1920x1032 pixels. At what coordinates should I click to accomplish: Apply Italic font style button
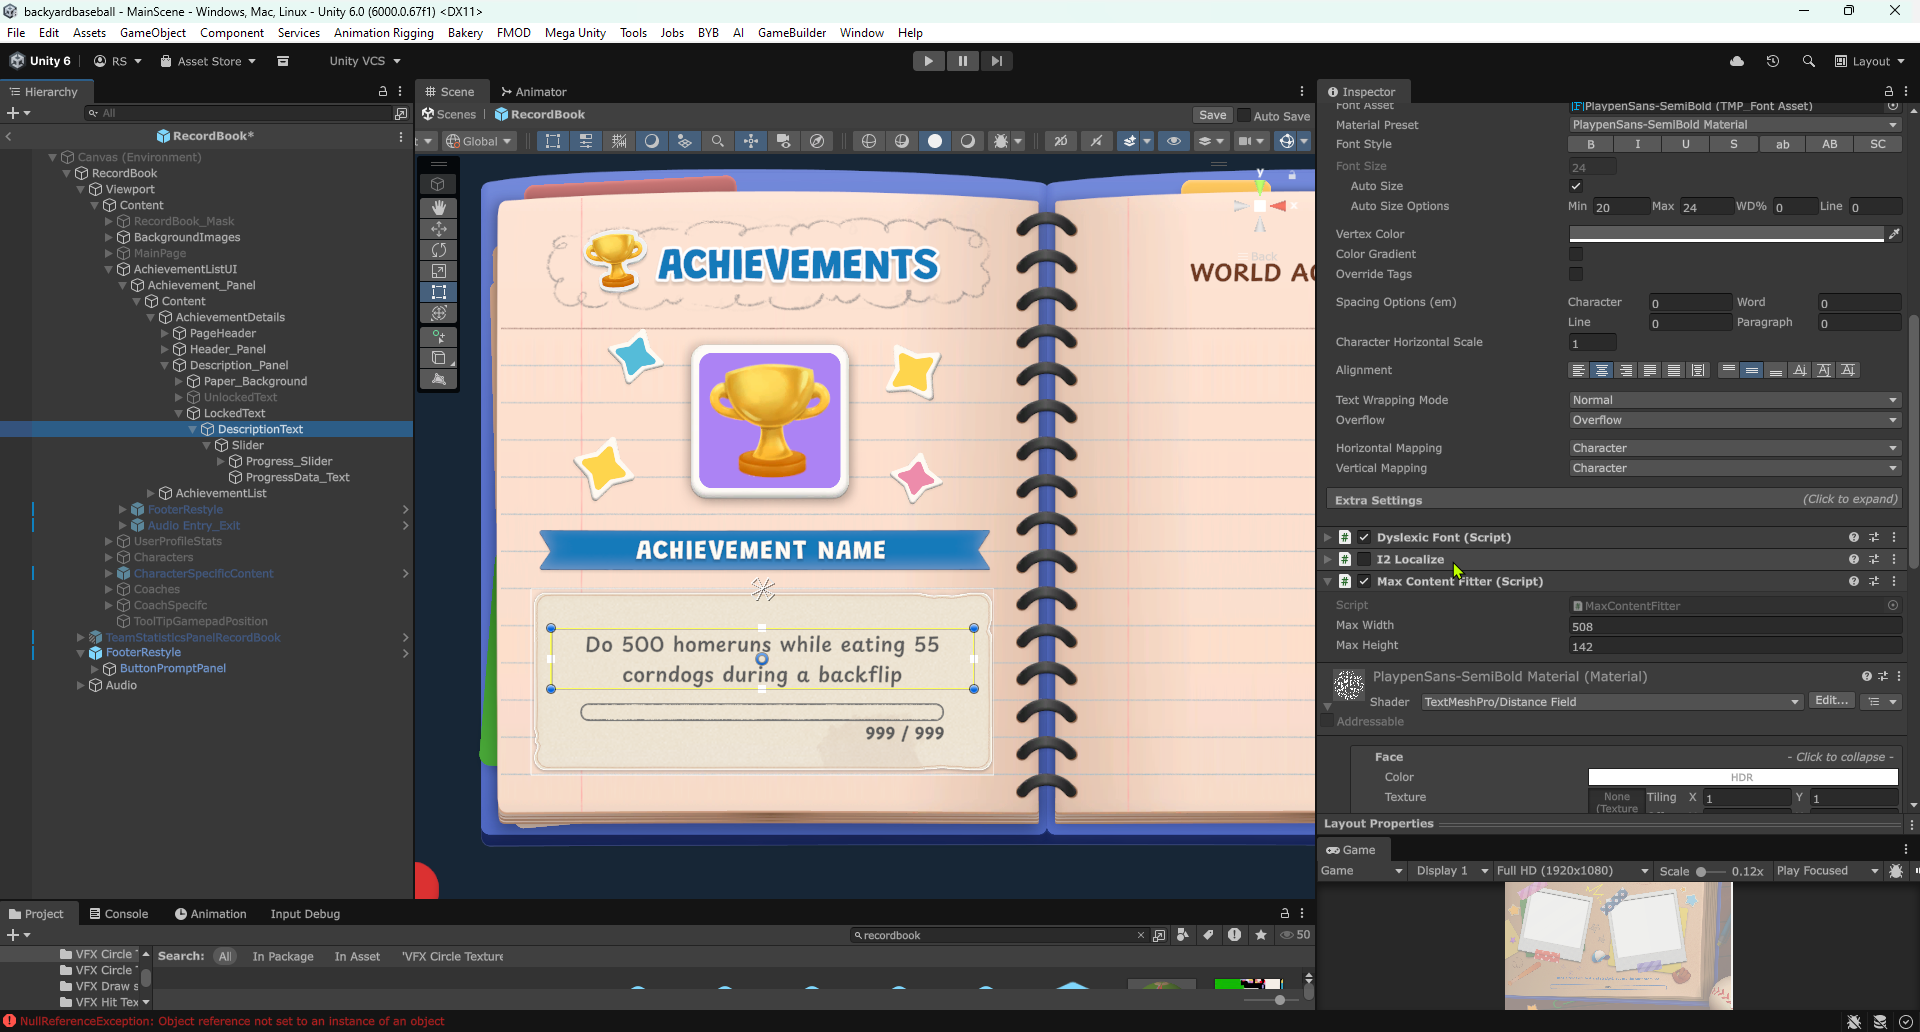coord(1638,144)
